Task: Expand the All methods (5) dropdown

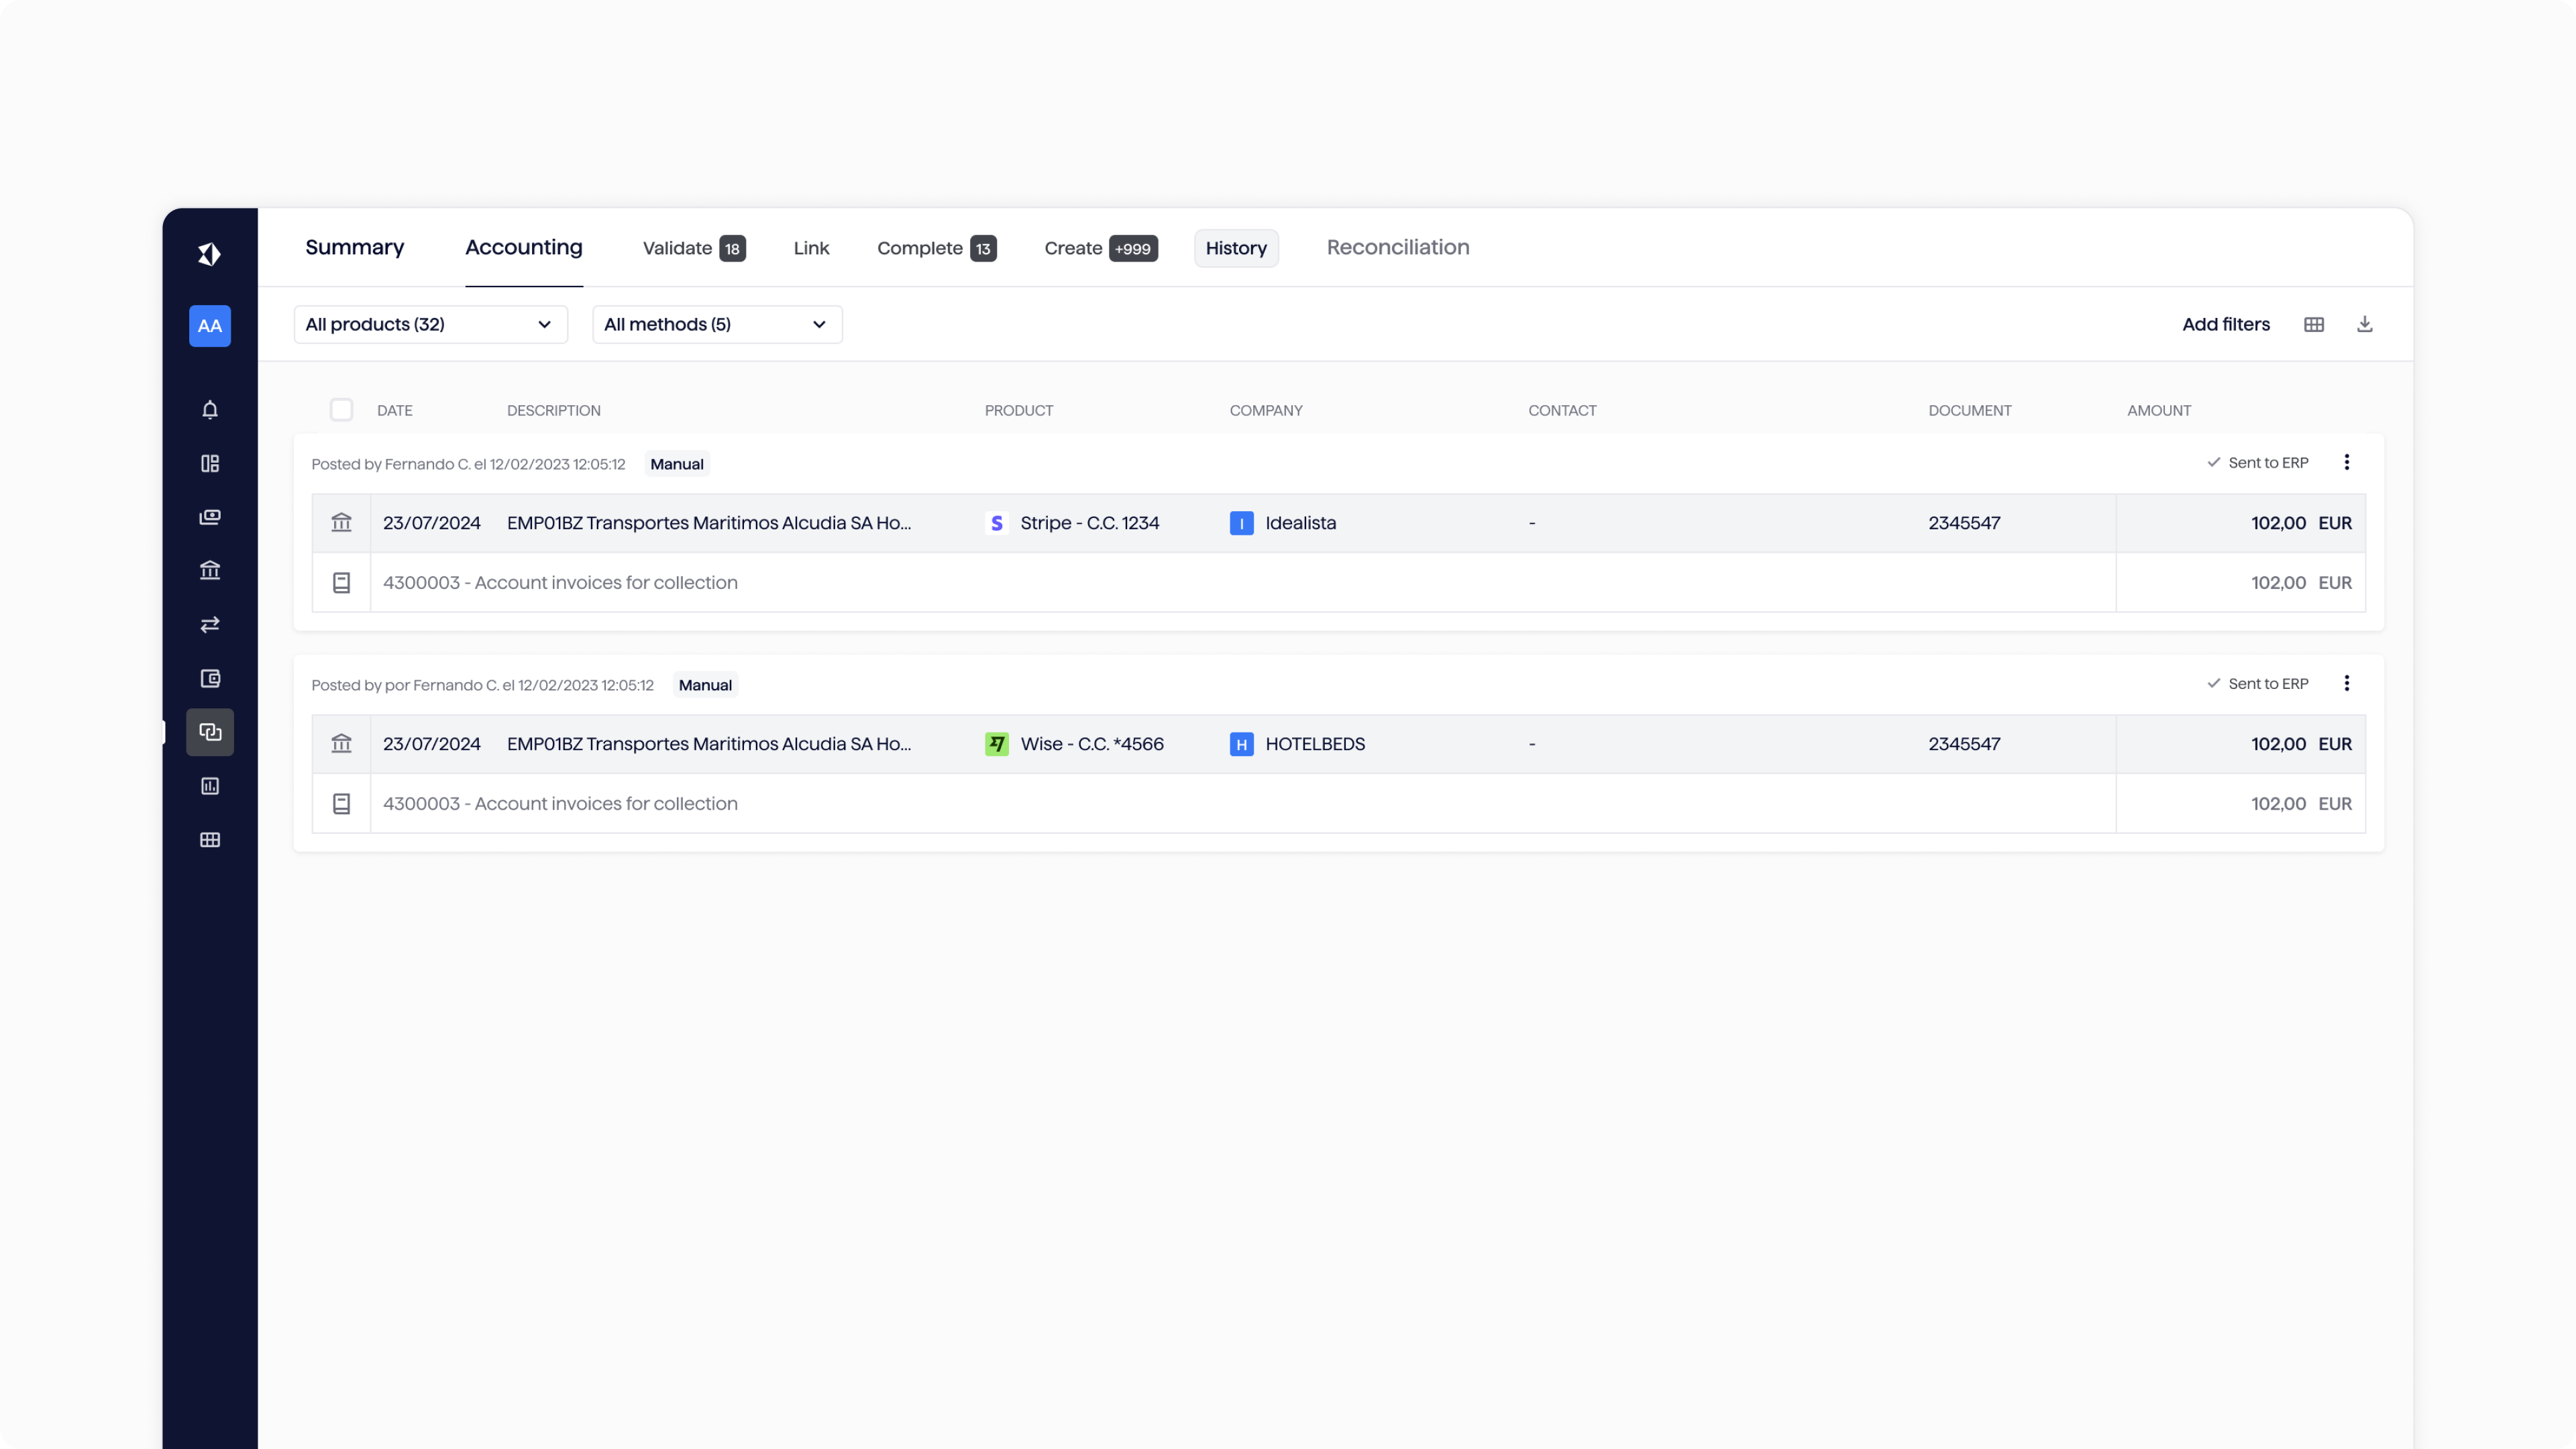Action: point(716,324)
